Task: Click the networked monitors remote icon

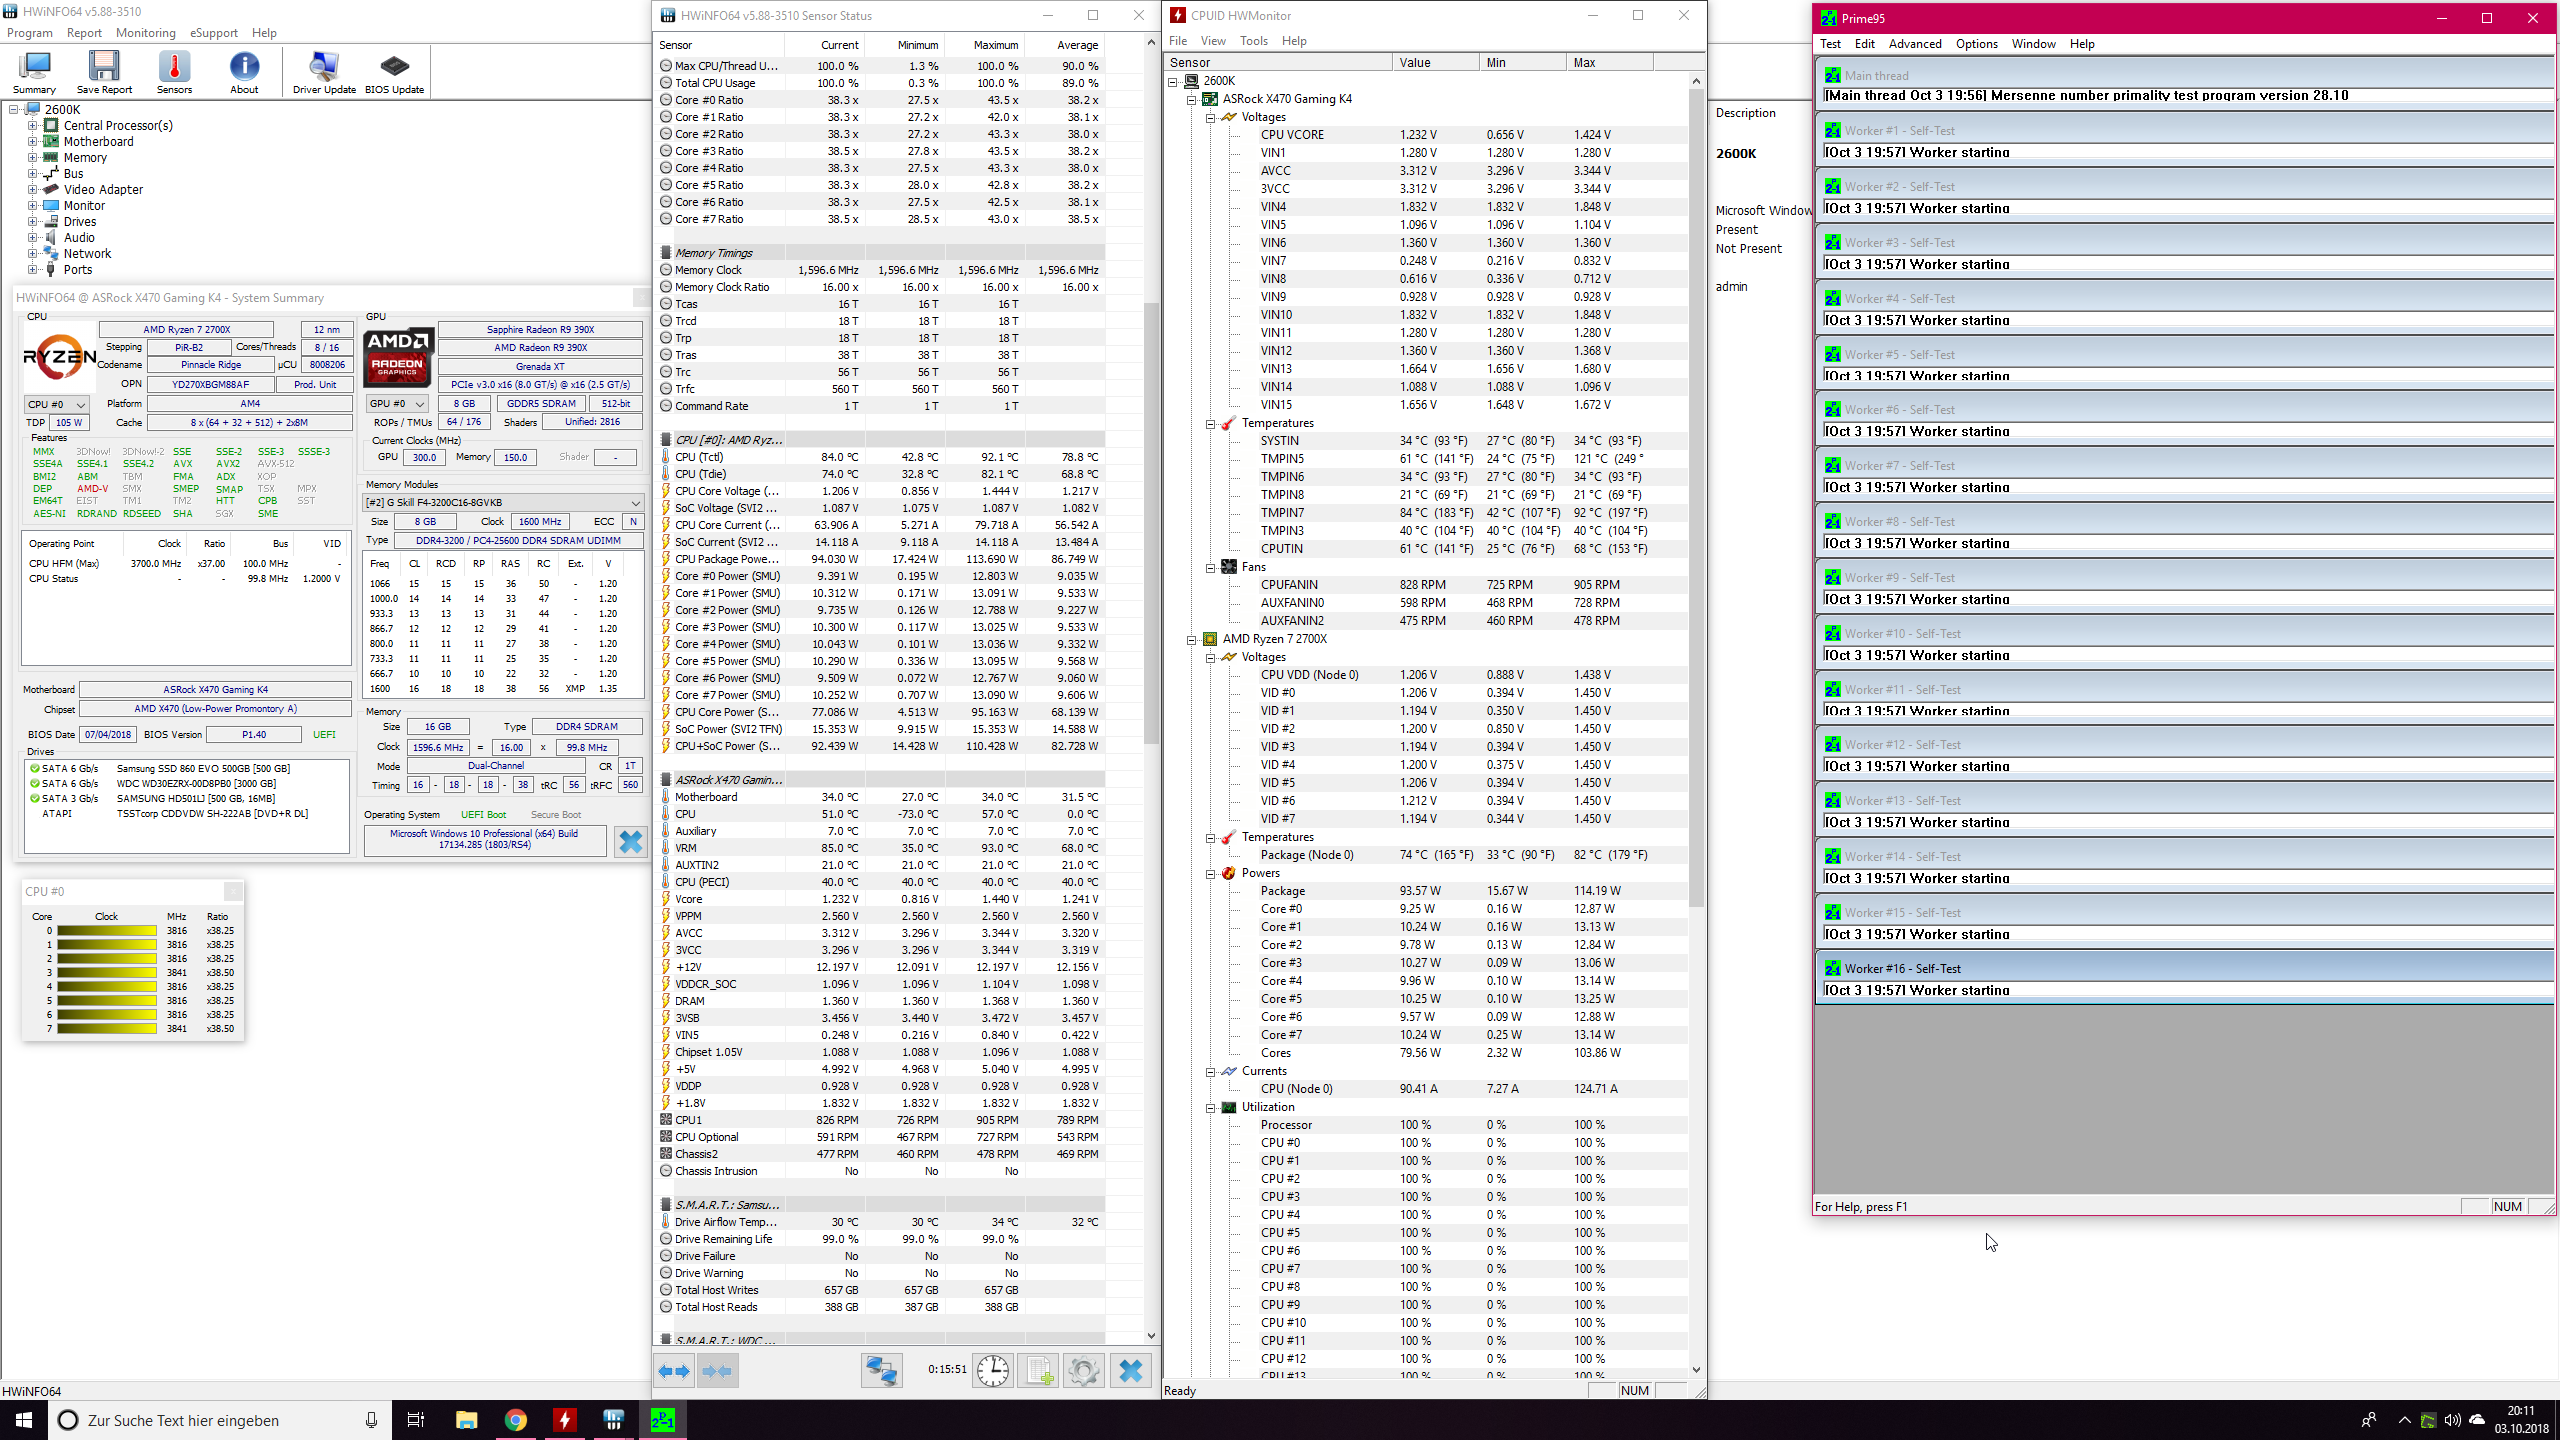Action: 881,1370
